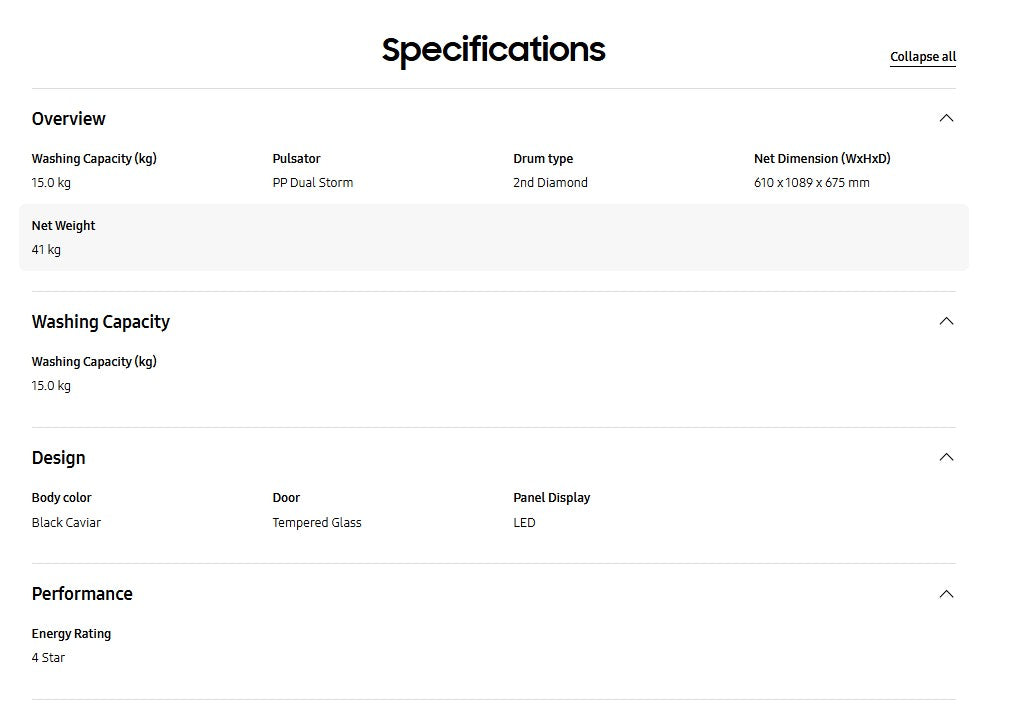Click the Overview section heading
Viewport: 1009px width, 705px height.
pyautogui.click(x=68, y=118)
